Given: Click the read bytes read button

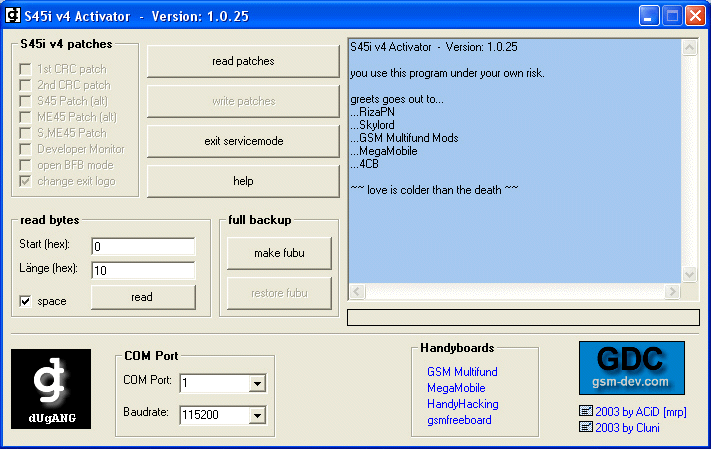Looking at the screenshot, I should coord(143,297).
